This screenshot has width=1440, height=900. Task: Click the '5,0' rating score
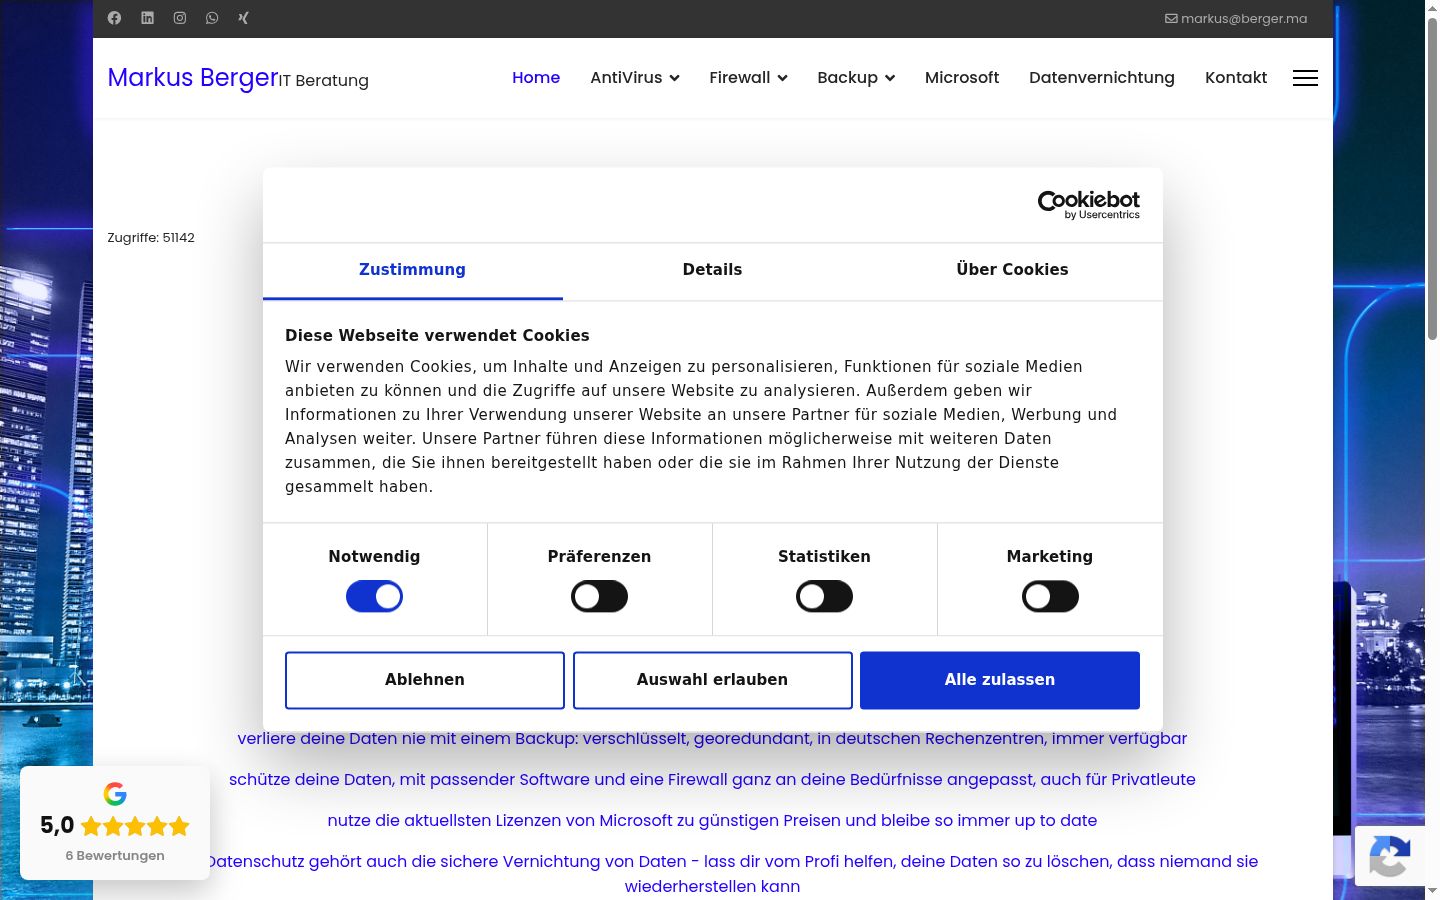[57, 826]
